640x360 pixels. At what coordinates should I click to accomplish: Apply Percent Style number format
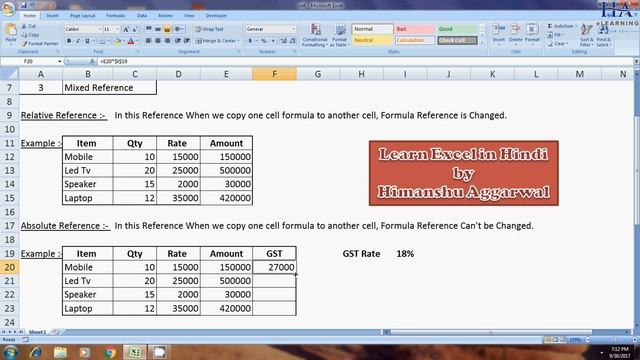coord(264,41)
